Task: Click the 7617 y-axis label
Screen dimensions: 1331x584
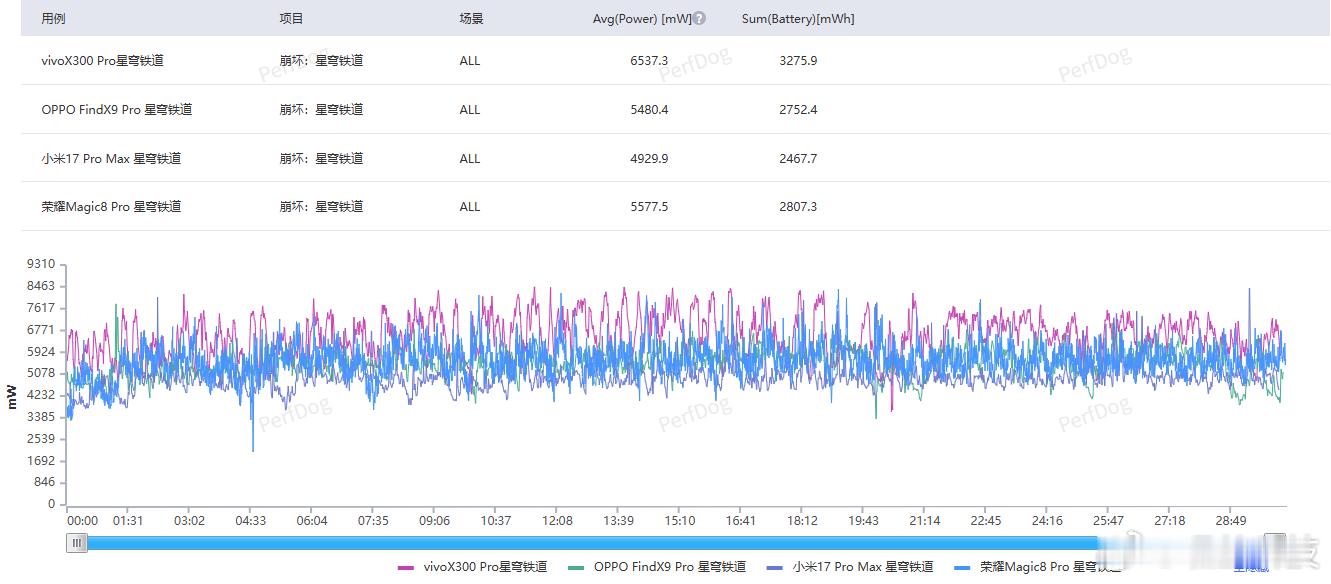Action: point(42,308)
